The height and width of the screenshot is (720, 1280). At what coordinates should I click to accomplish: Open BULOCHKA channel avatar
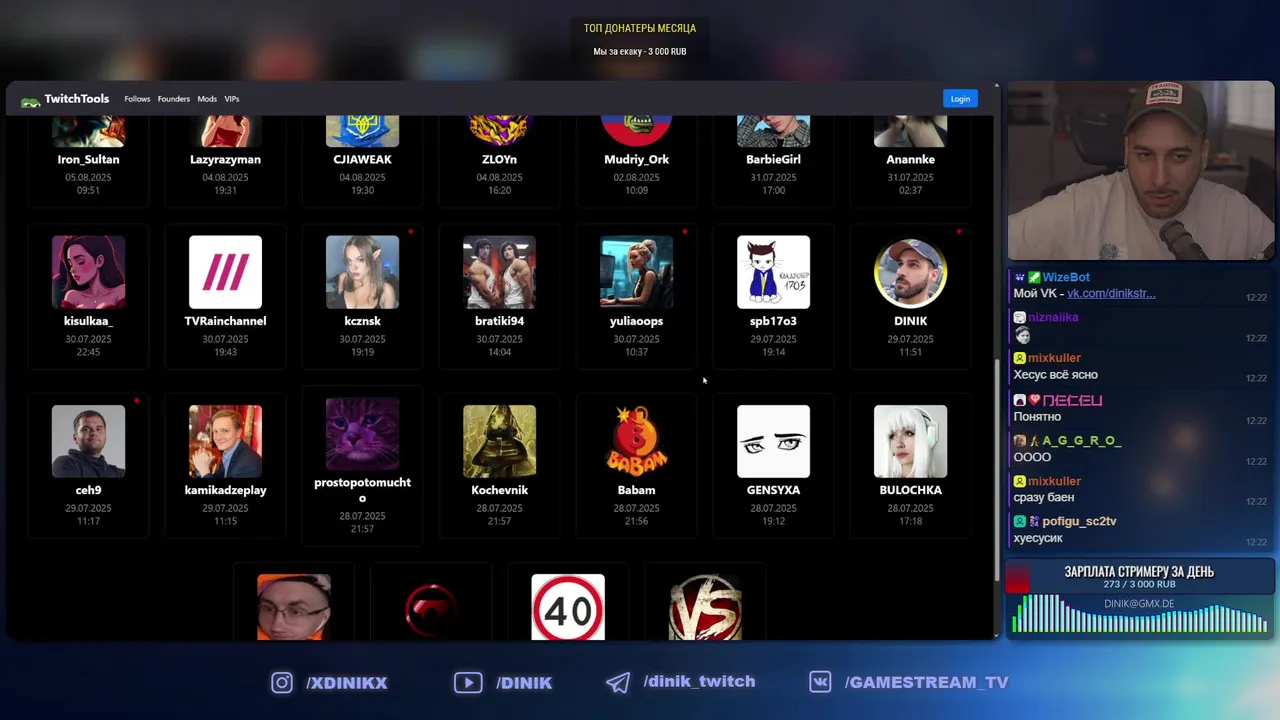pos(910,441)
